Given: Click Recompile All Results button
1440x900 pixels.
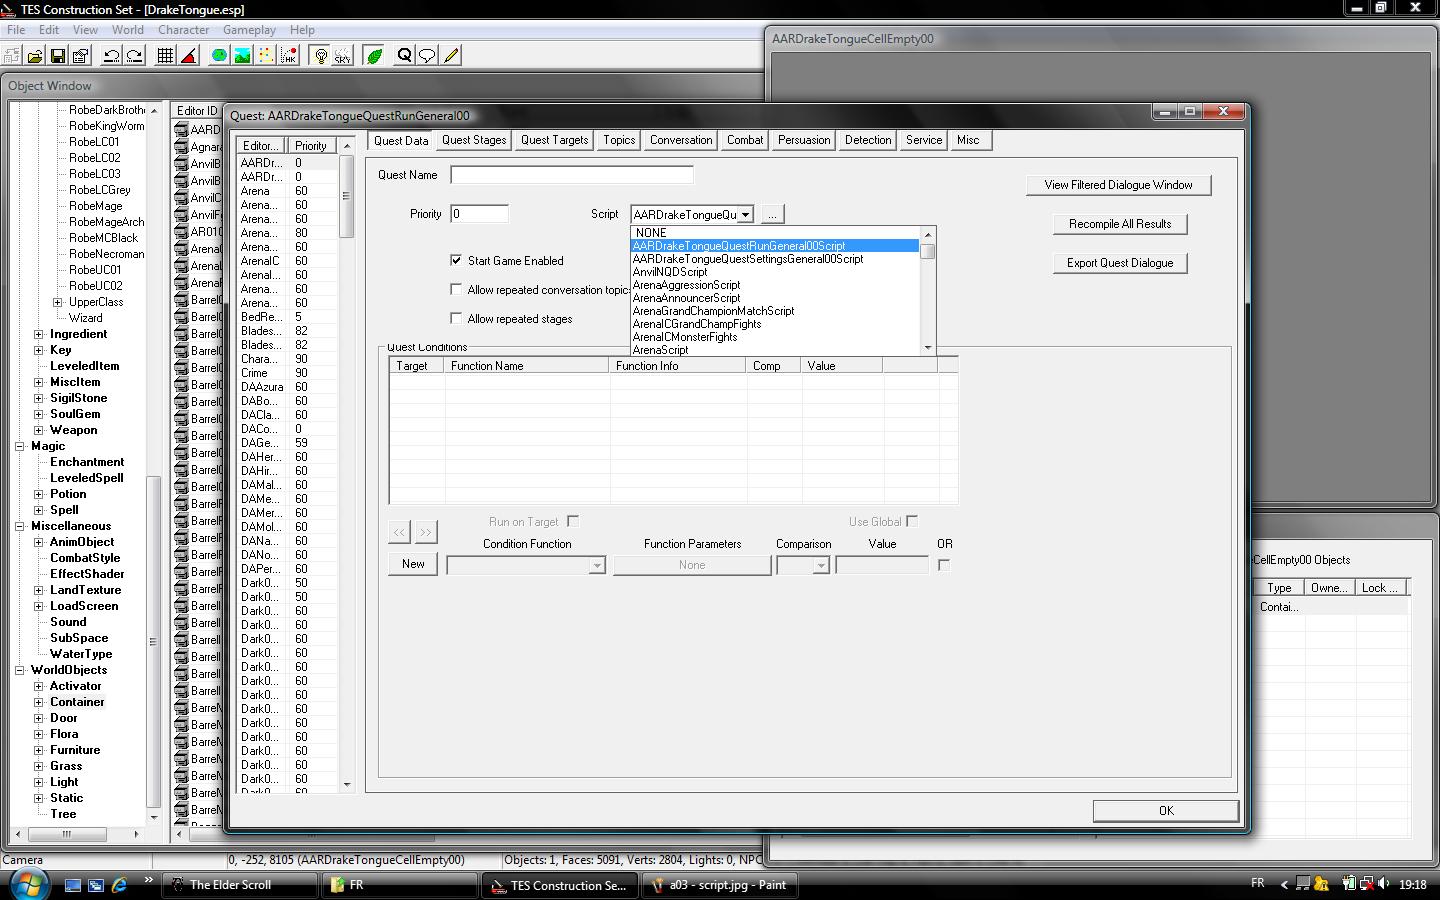Looking at the screenshot, I should click(1120, 224).
